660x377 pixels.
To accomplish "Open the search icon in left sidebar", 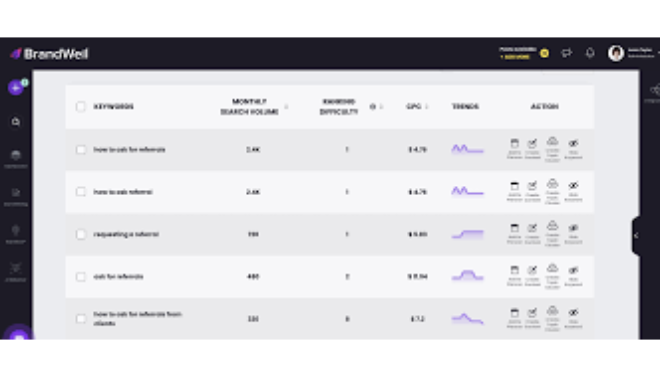I will click(16, 122).
